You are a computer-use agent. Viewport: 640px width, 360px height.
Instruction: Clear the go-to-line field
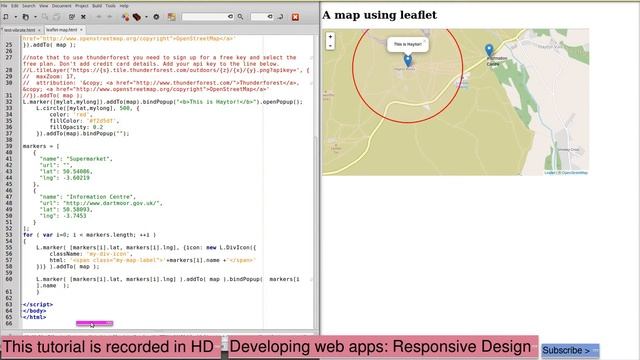270,17
